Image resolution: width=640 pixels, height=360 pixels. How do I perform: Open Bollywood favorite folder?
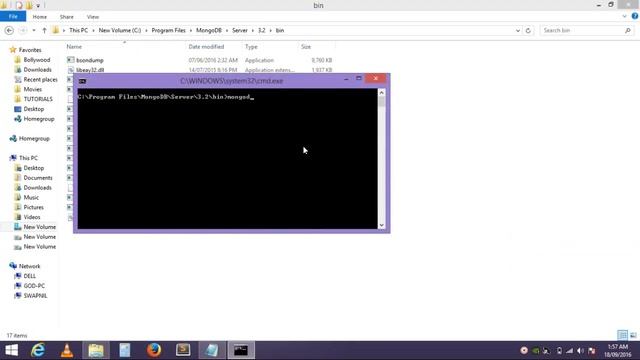coord(36,60)
